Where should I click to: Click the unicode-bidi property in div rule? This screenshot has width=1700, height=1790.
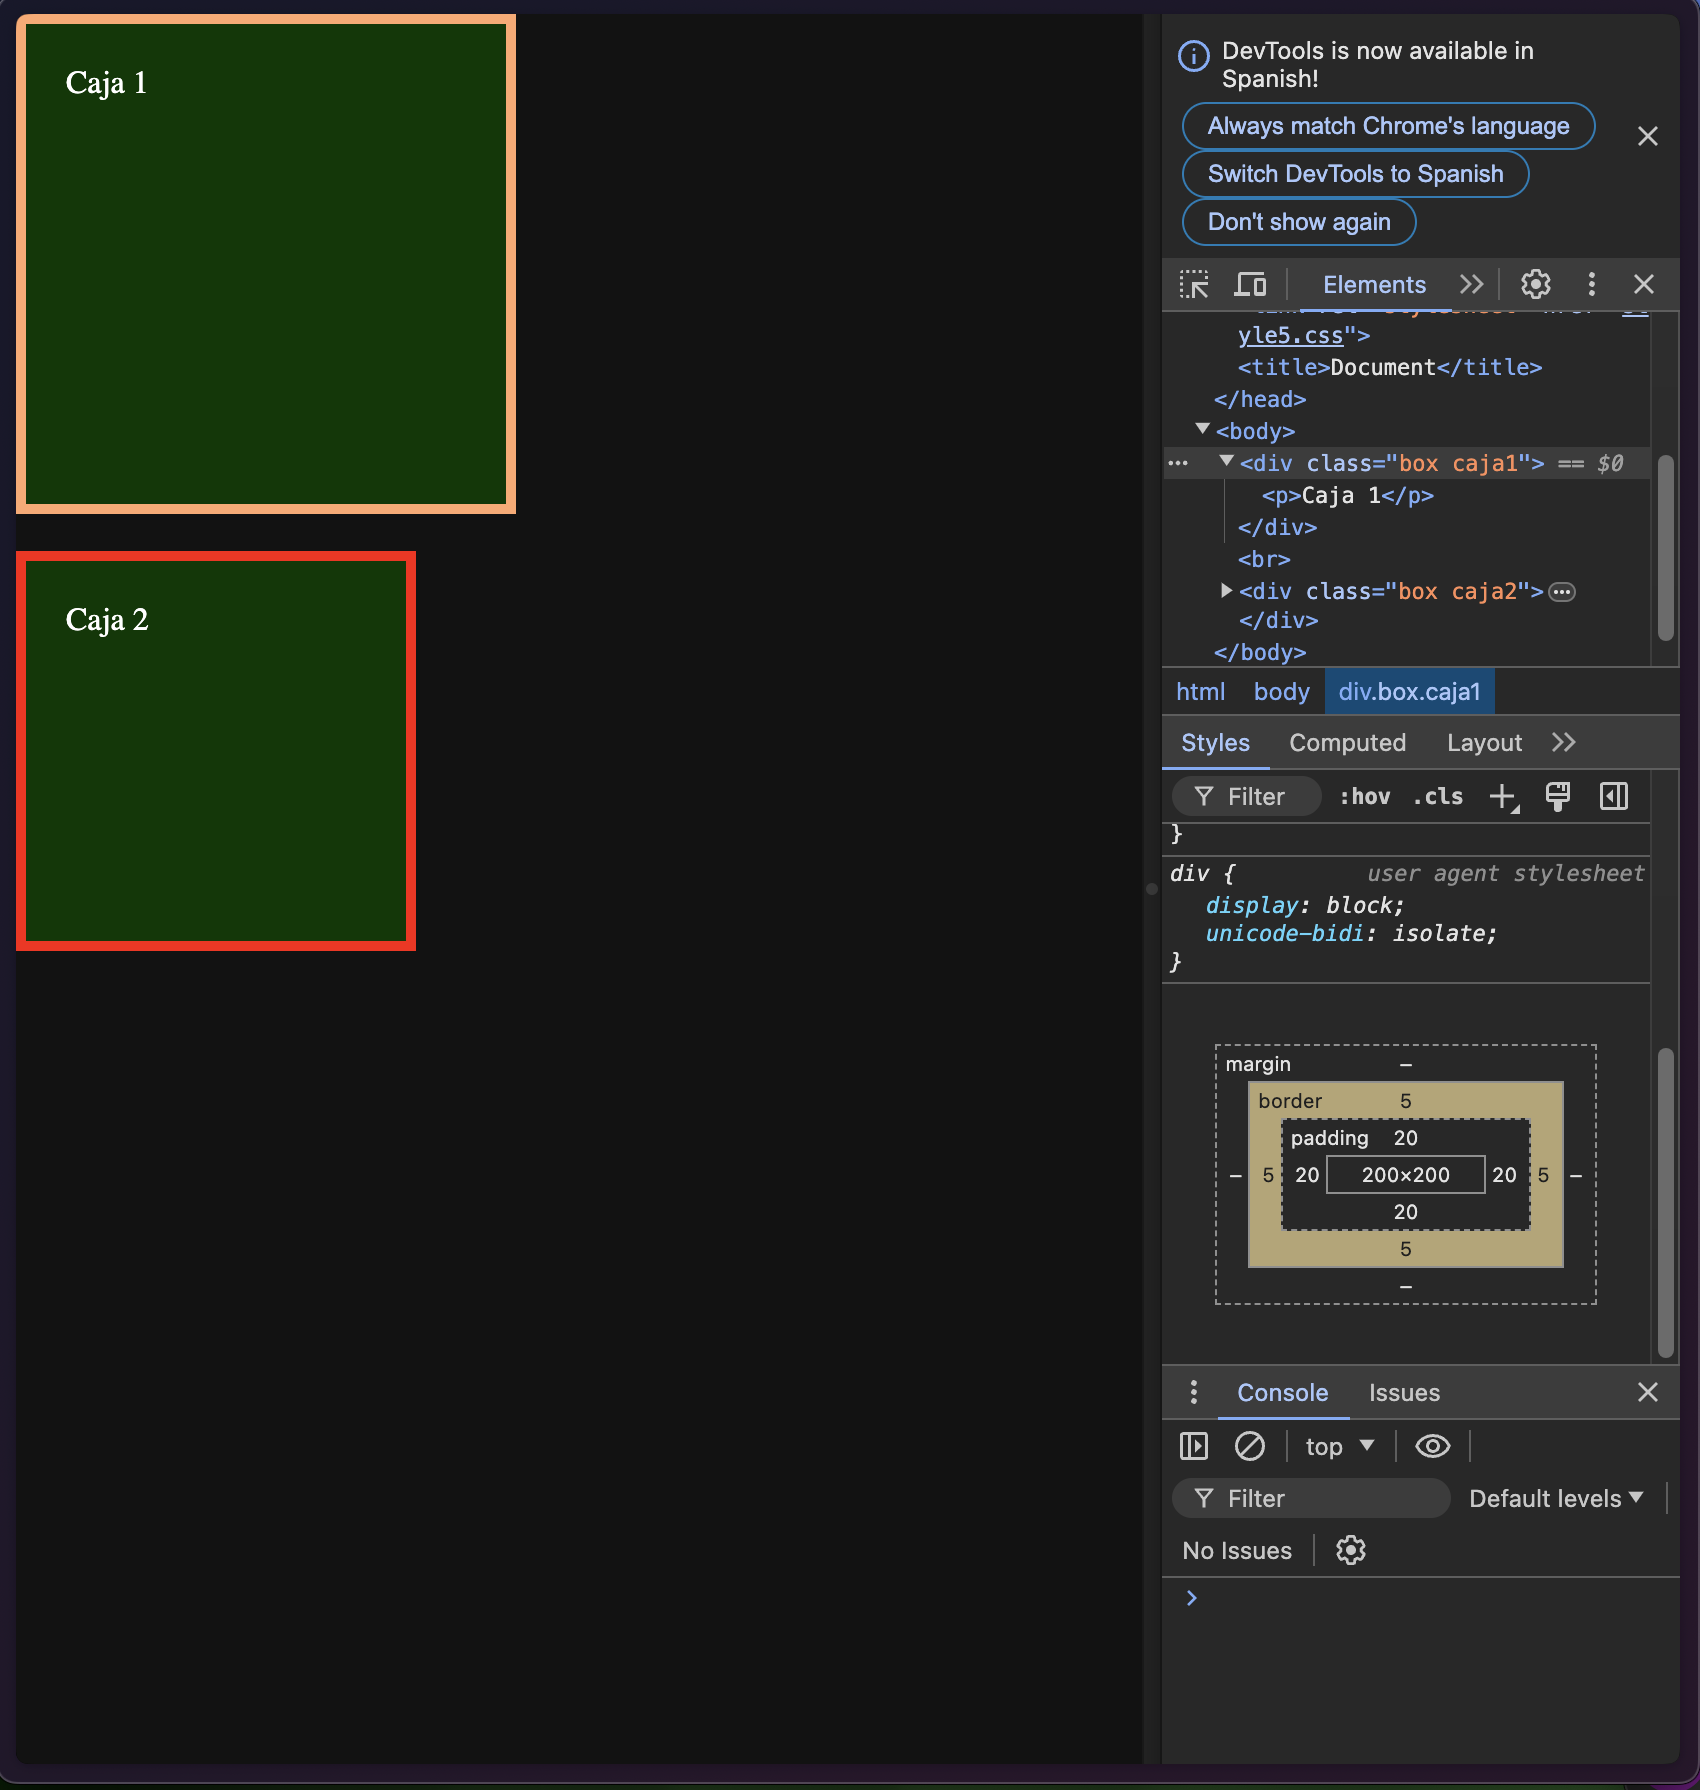tap(1284, 934)
